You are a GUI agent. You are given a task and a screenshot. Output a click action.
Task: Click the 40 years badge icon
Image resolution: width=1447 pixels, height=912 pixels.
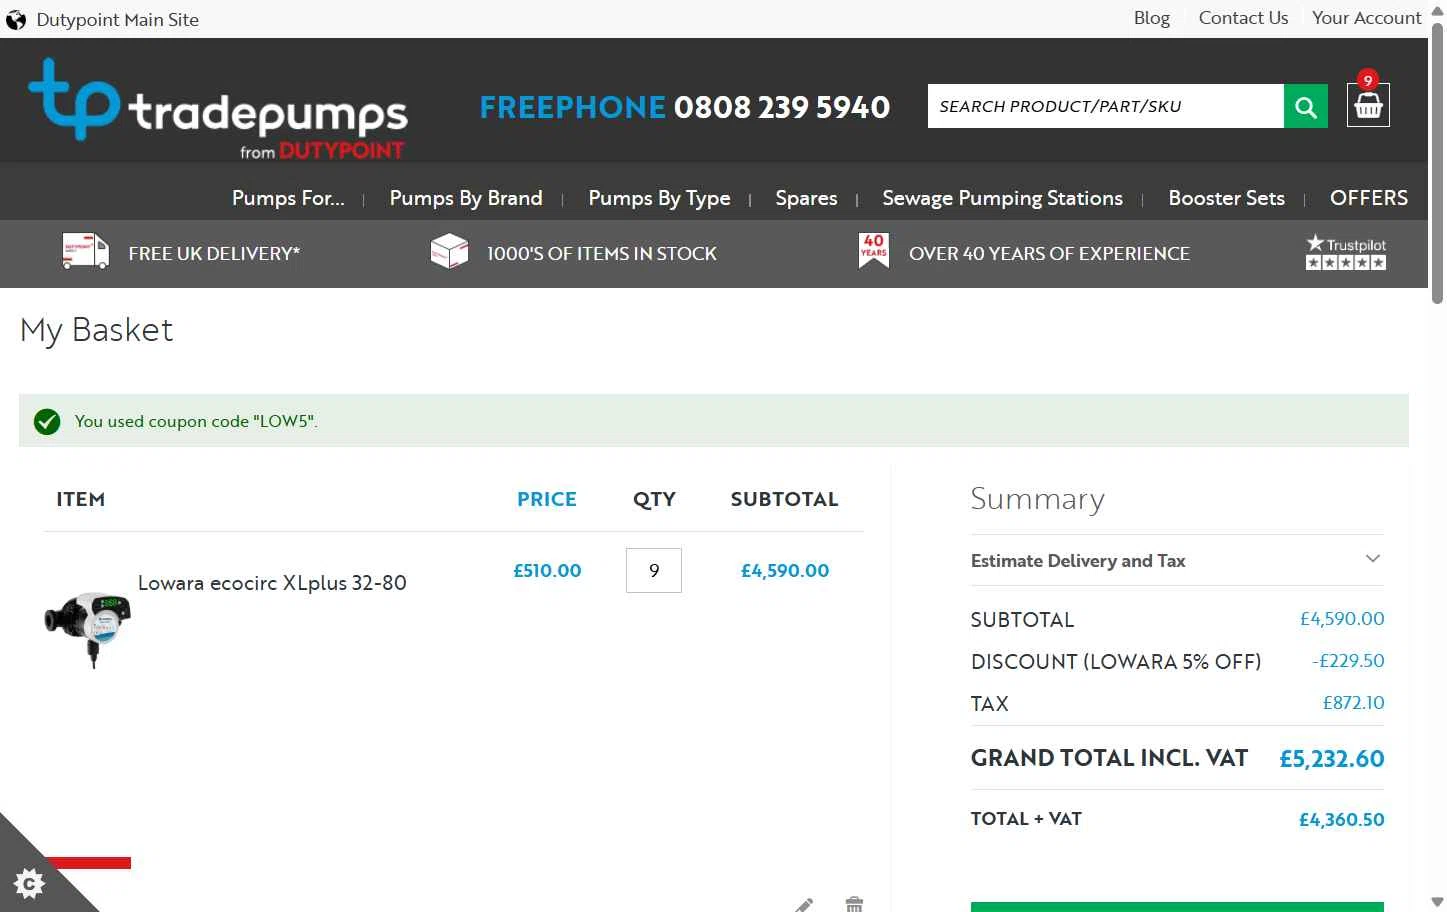click(873, 251)
